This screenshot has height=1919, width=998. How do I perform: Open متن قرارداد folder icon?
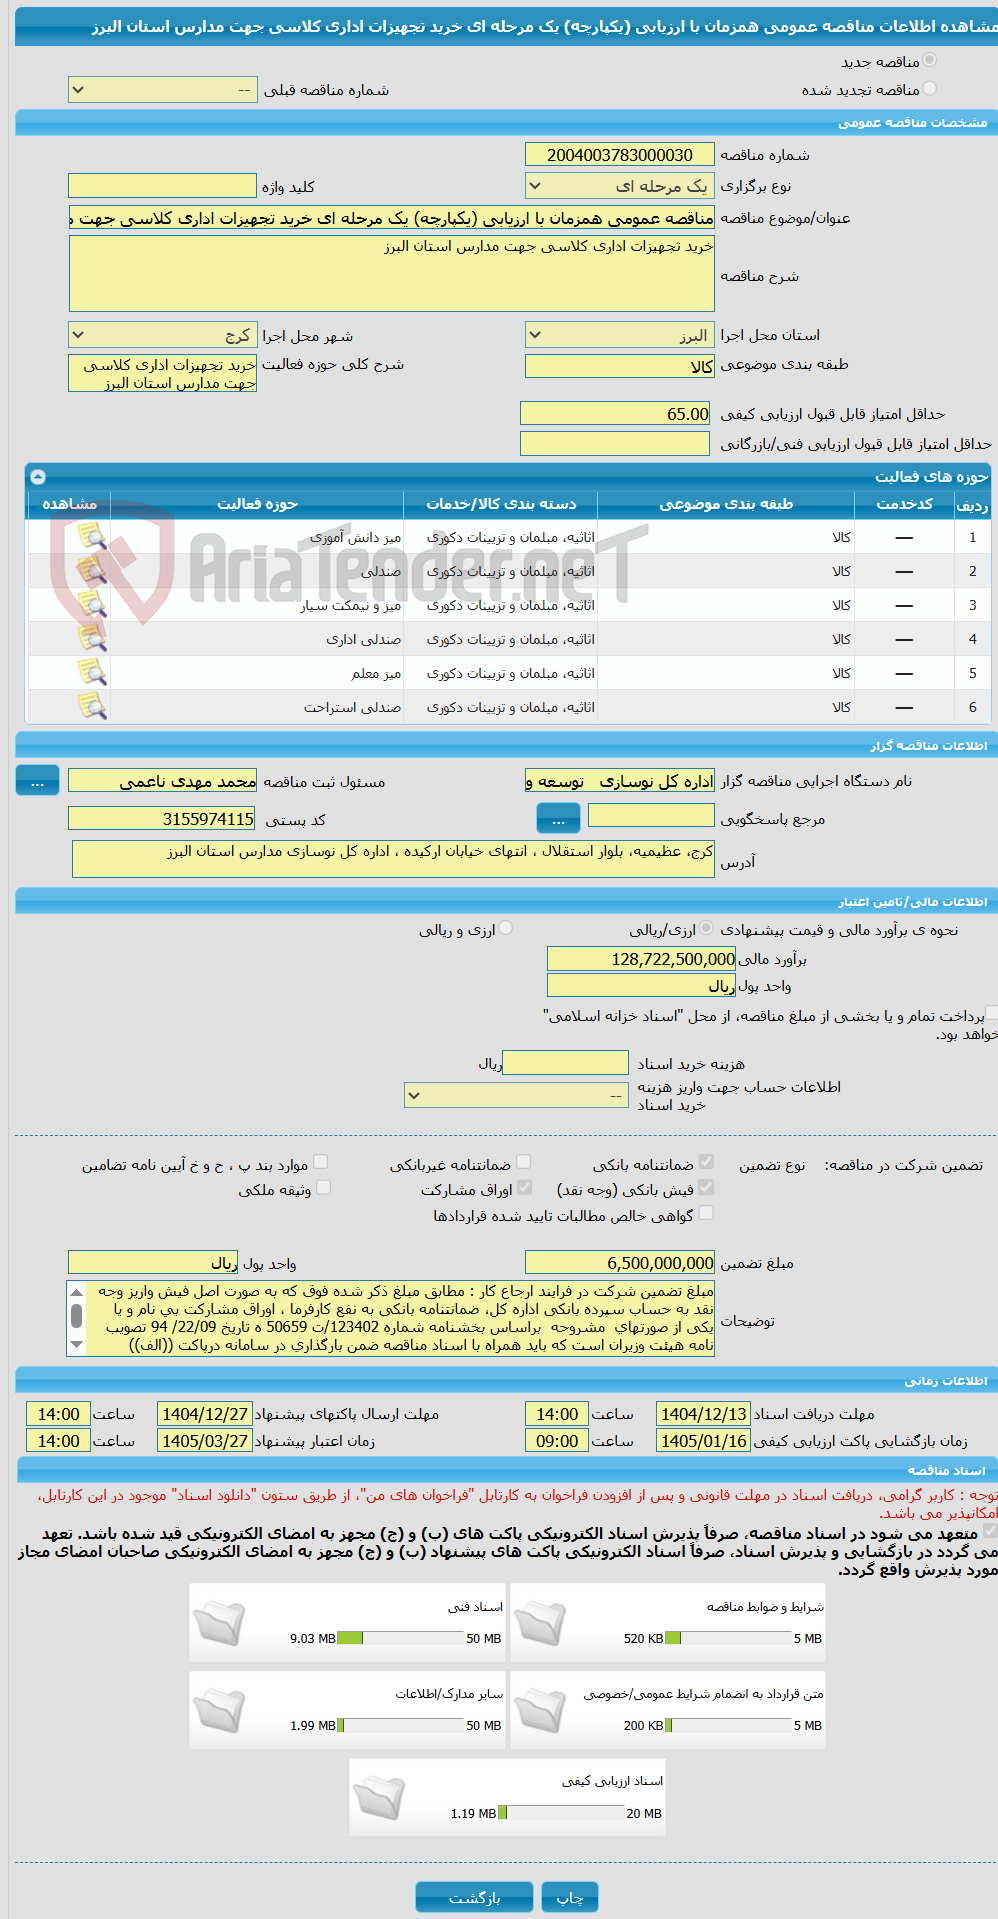point(540,1709)
